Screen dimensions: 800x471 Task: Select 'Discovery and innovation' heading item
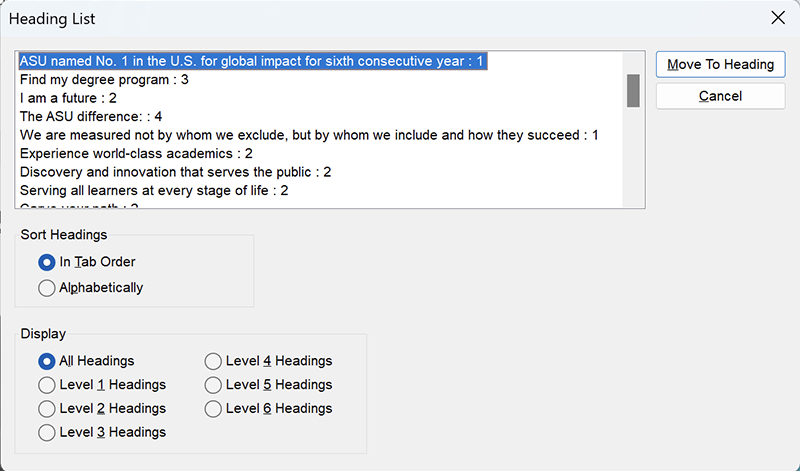[x=176, y=172]
